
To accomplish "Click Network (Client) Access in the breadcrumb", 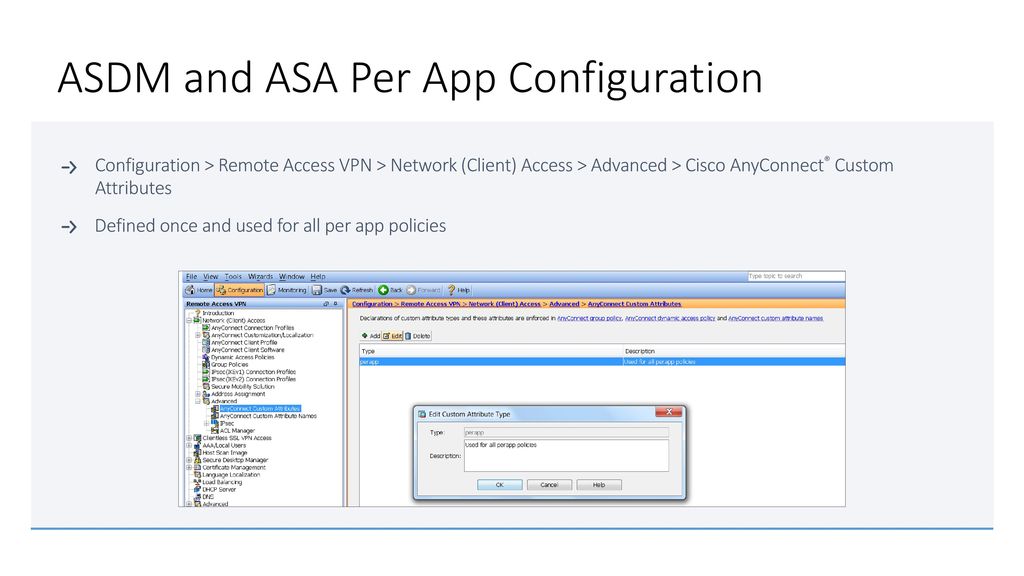I will pyautogui.click(x=504, y=304).
